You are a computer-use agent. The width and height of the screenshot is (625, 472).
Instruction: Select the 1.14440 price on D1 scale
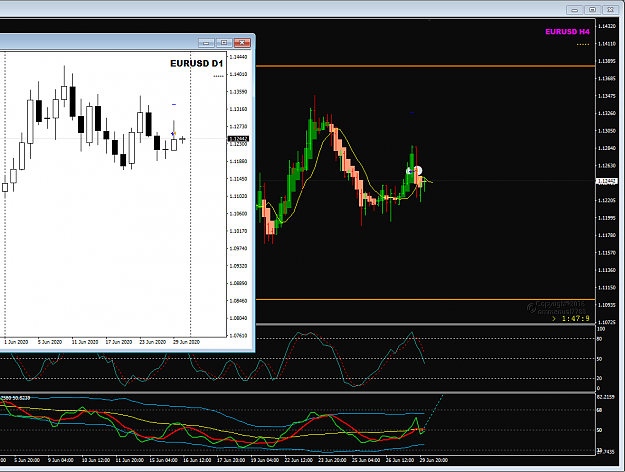coord(238,57)
